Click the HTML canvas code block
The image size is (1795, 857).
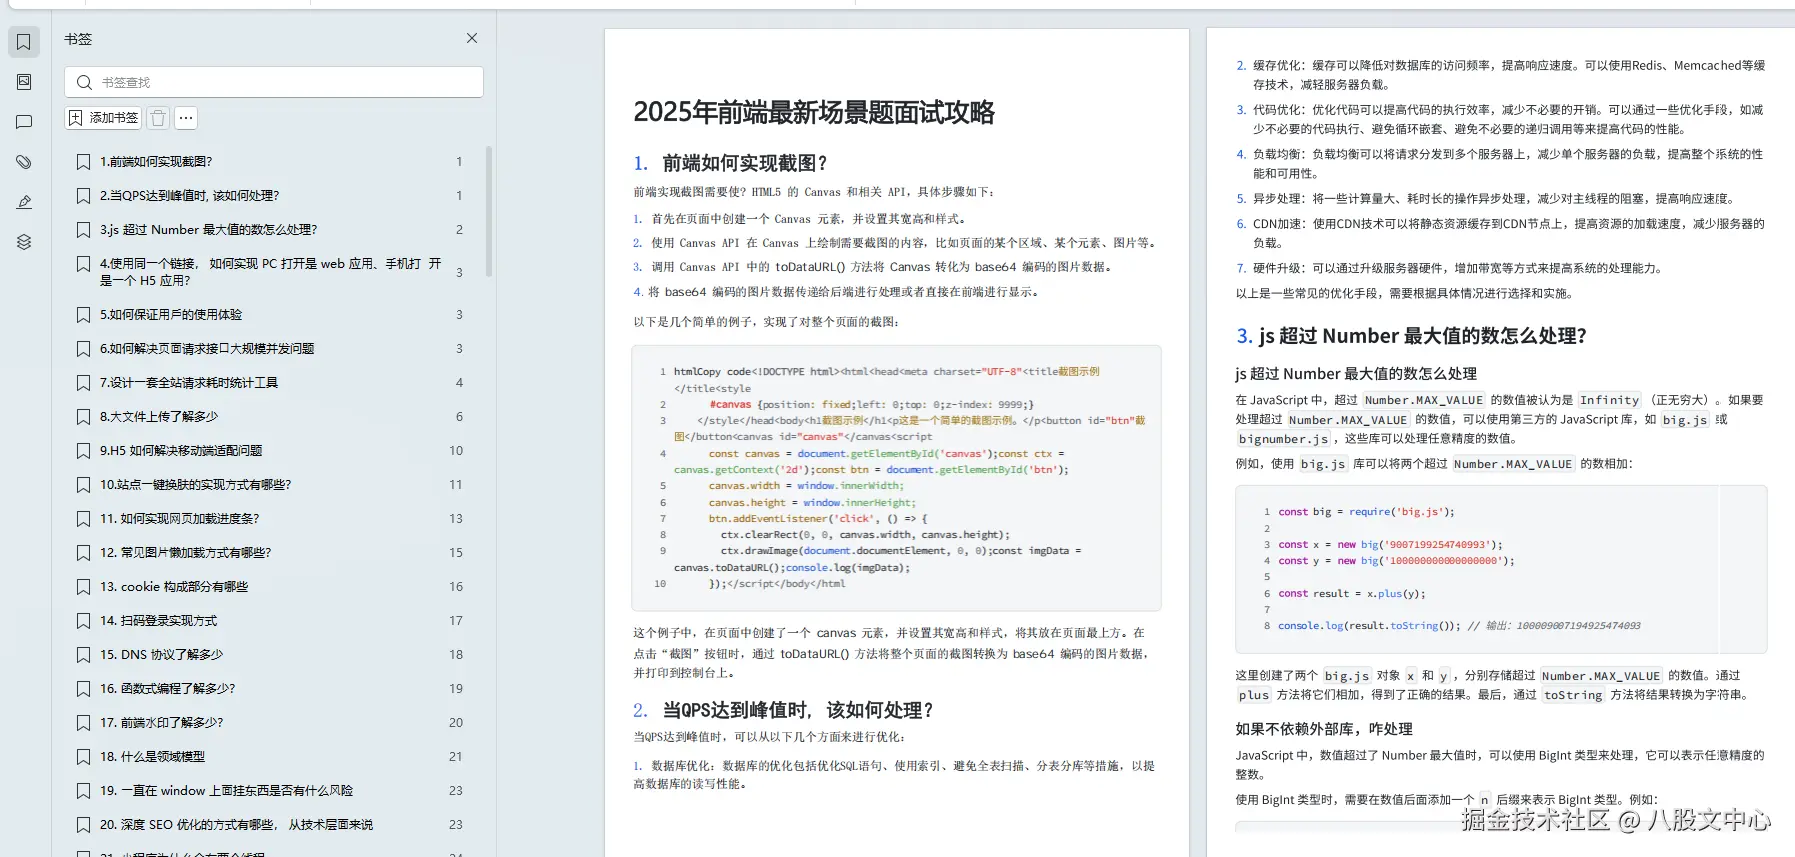click(896, 478)
